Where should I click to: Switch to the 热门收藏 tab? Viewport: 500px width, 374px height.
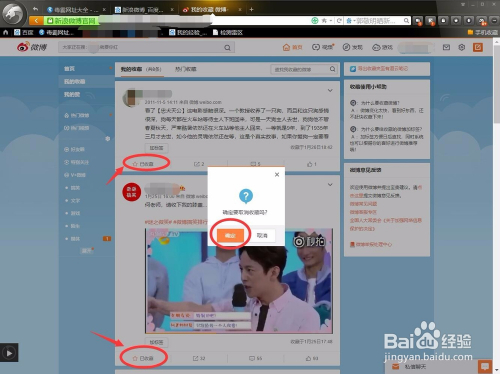pyautogui.click(x=185, y=69)
